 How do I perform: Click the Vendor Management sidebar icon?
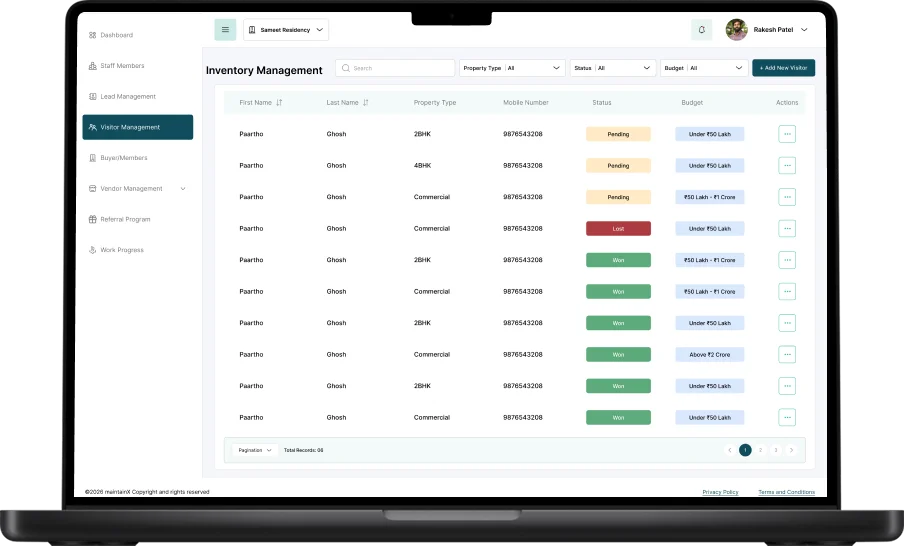pyautogui.click(x=92, y=189)
